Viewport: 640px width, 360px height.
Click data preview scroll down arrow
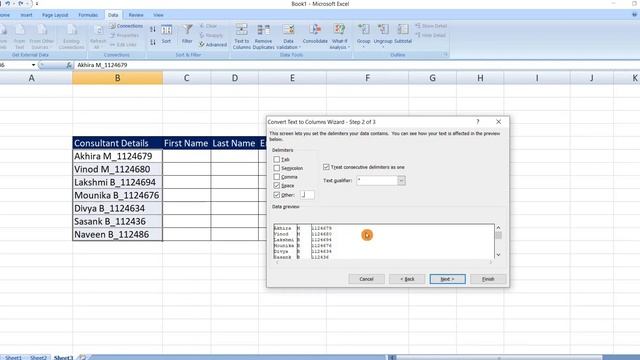point(498,255)
